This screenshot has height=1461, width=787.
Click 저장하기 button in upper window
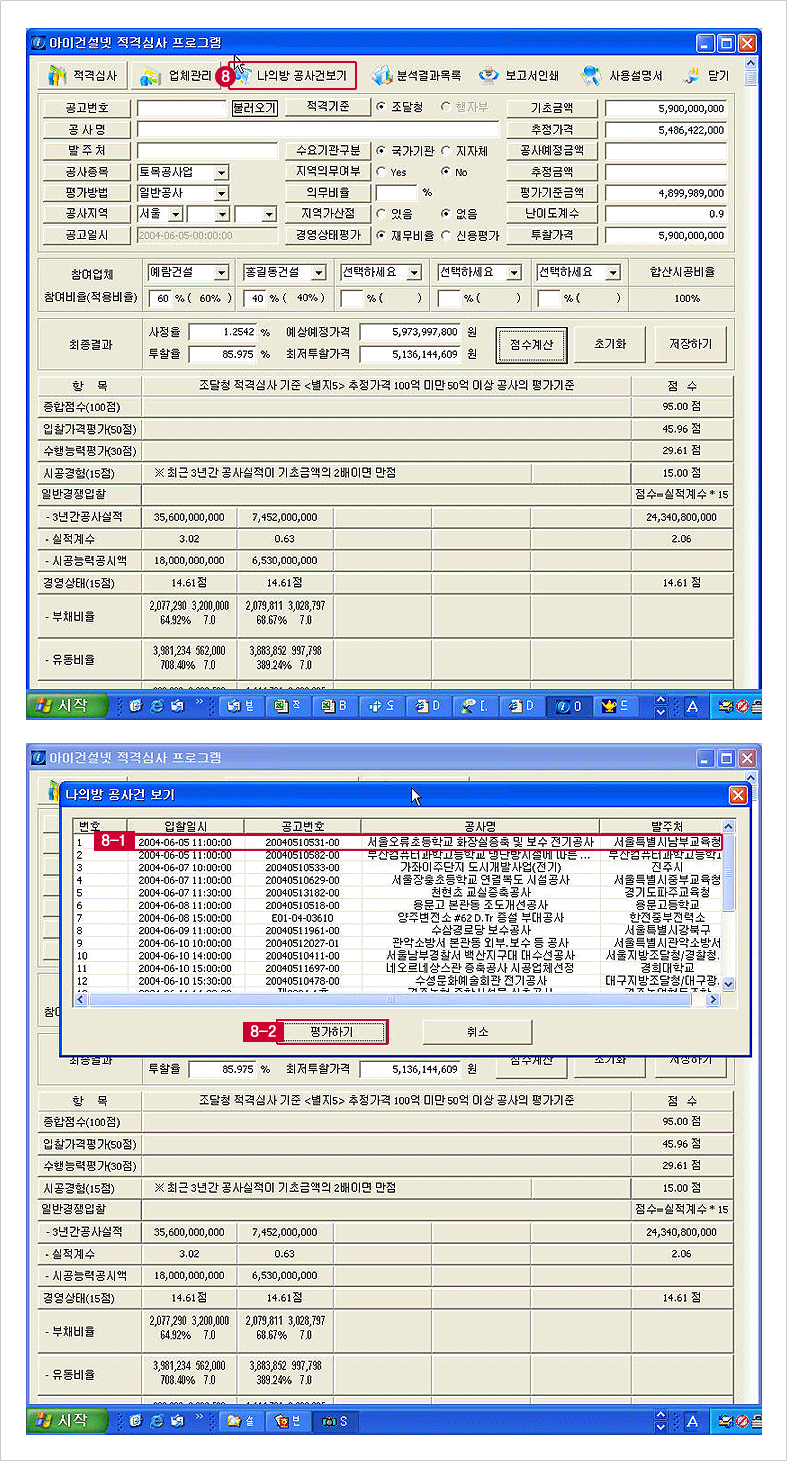pos(690,344)
